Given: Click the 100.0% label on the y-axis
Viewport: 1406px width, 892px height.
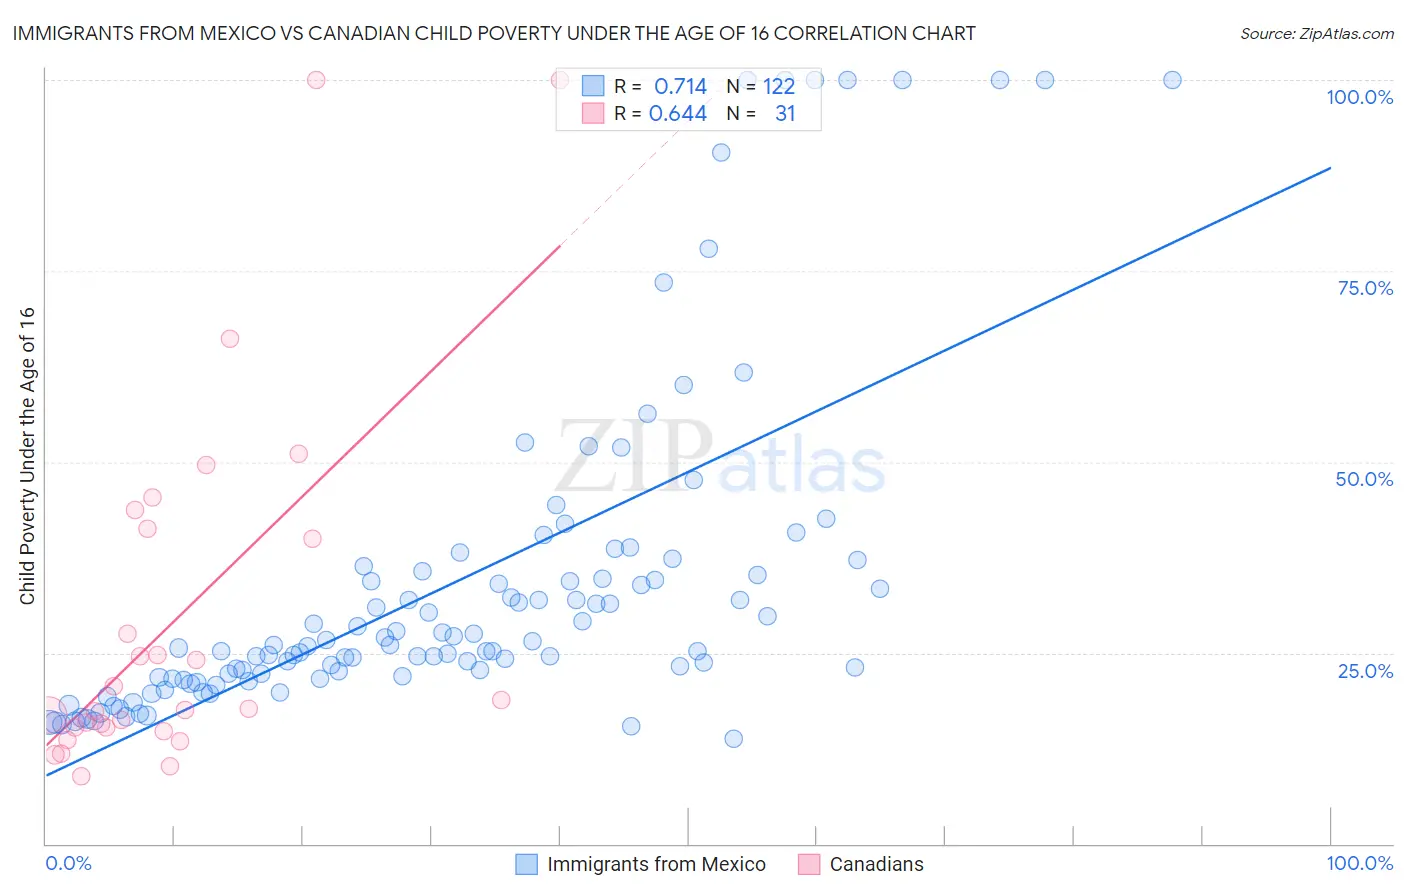Looking at the screenshot, I should (x=1359, y=97).
